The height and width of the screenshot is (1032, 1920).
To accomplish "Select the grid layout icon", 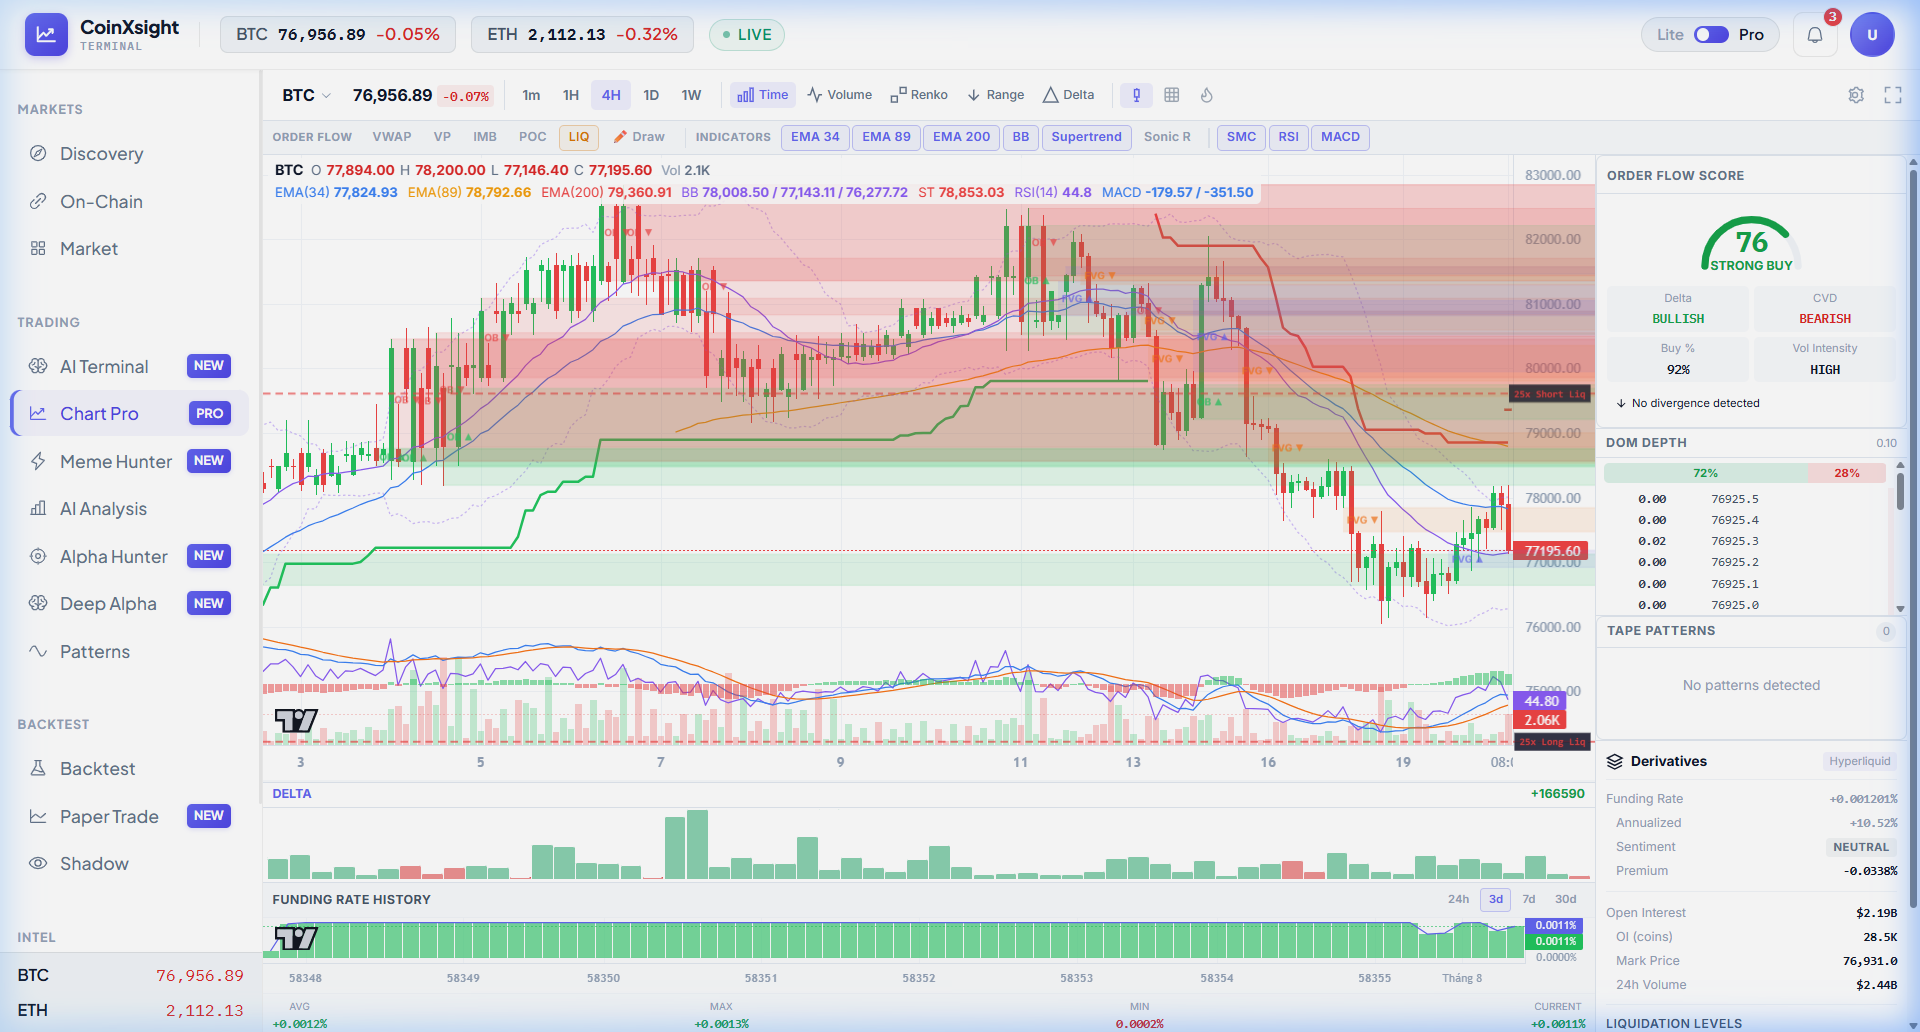I will 1172,95.
